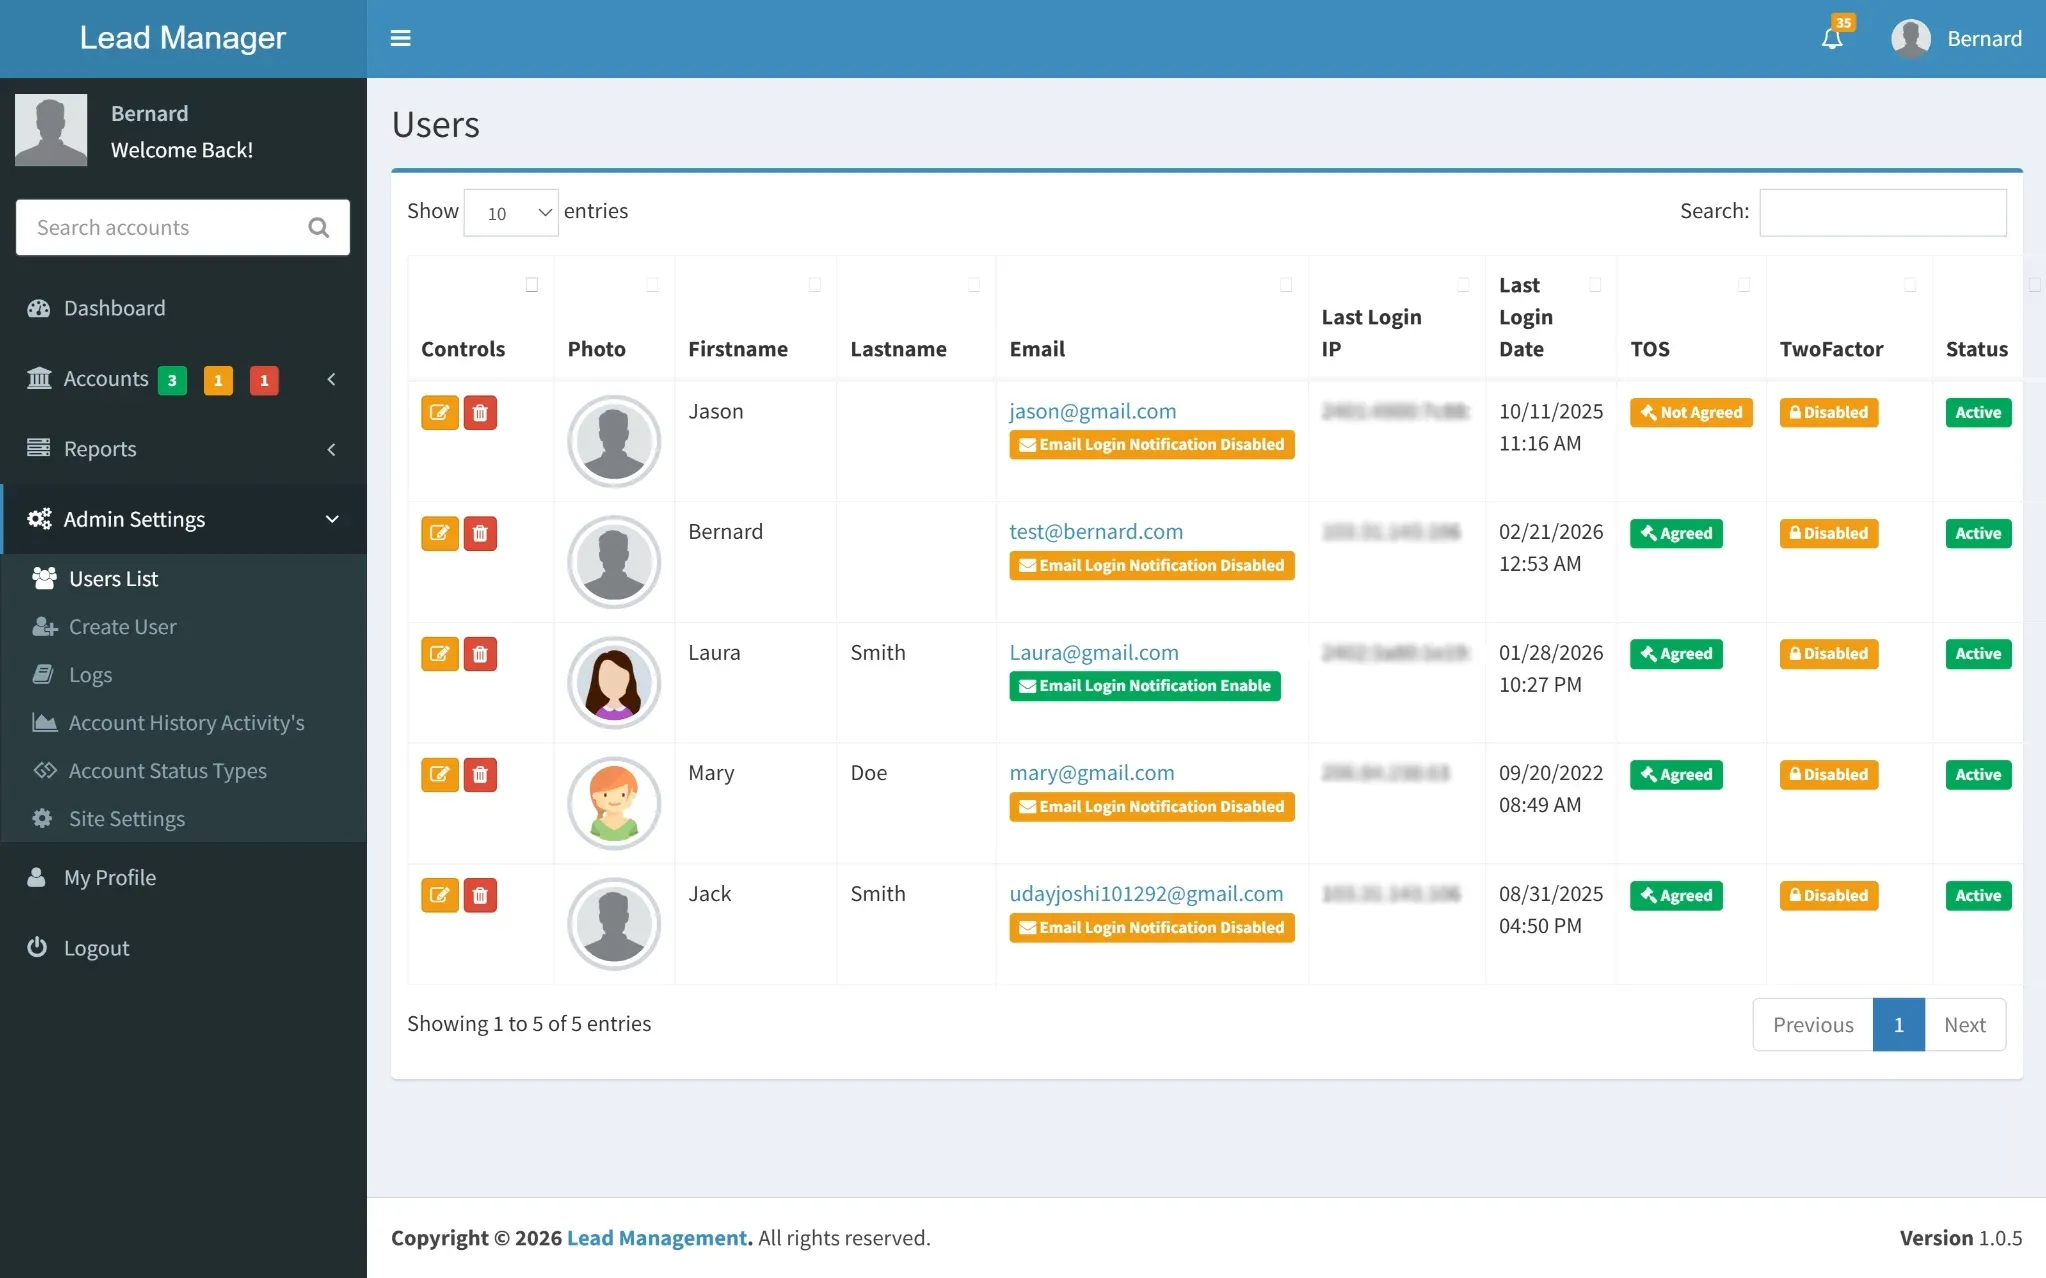Screen dimensions: 2046x1278
Task: Open the notifications bell
Action: [1832, 38]
